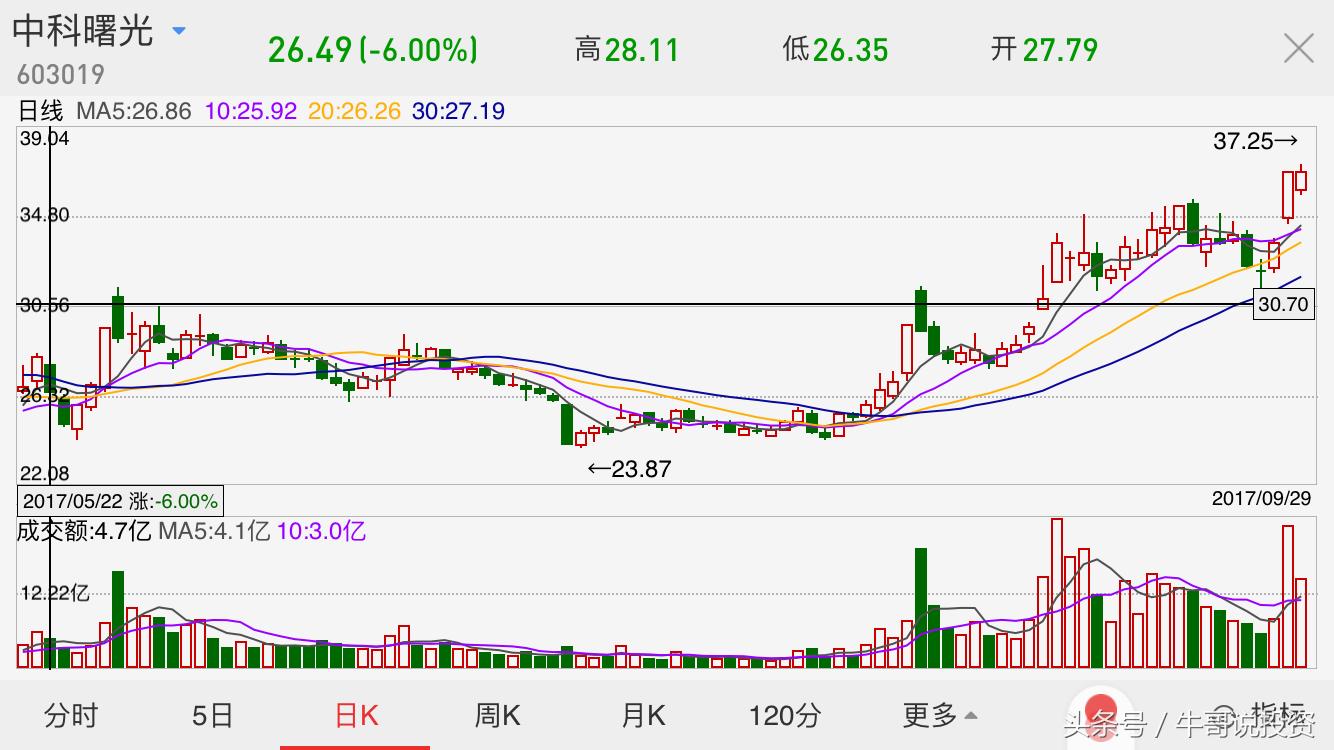Choose the 120分 timeframe tab
The image size is (1334, 750).
tap(785, 715)
